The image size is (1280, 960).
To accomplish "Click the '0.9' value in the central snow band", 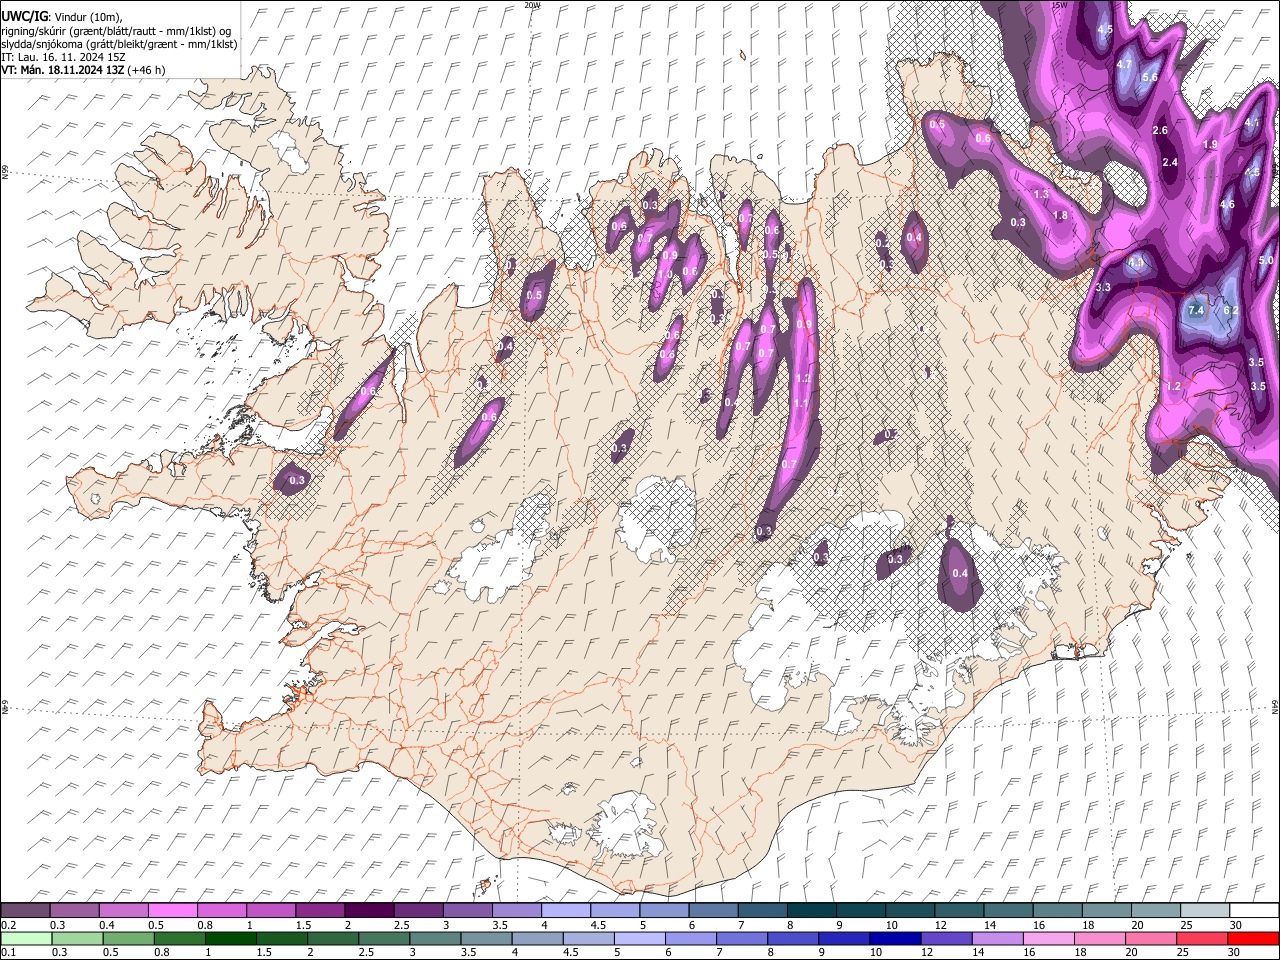I will point(805,325).
